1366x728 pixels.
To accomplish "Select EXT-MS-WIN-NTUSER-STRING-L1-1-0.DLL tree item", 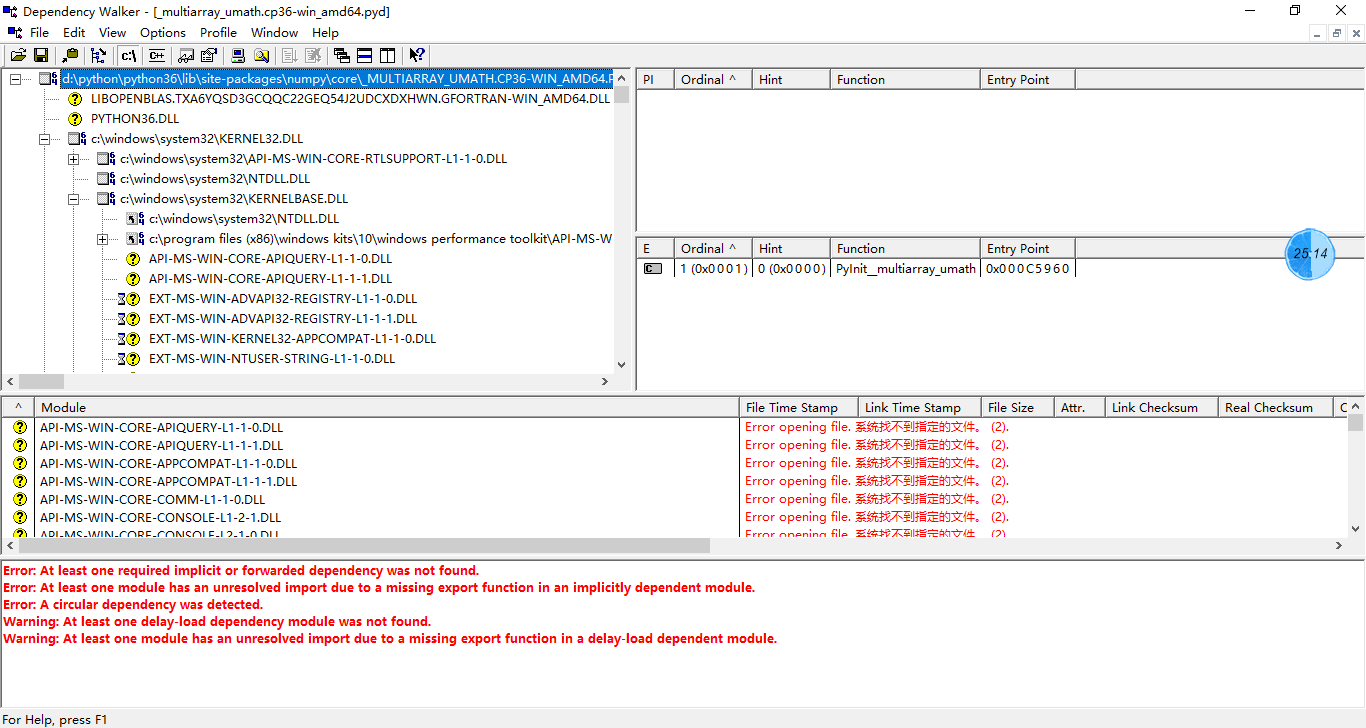I will point(272,359).
